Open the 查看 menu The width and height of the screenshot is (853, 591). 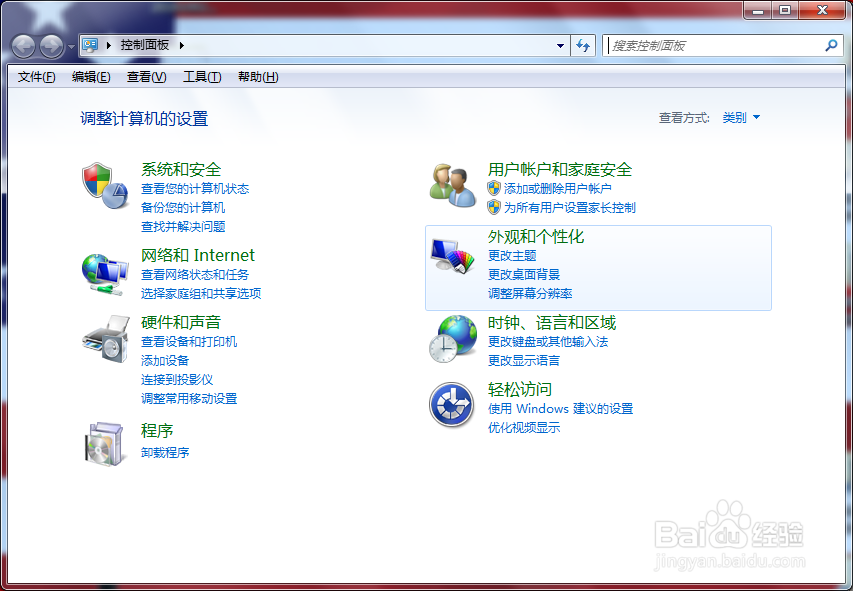(x=145, y=76)
